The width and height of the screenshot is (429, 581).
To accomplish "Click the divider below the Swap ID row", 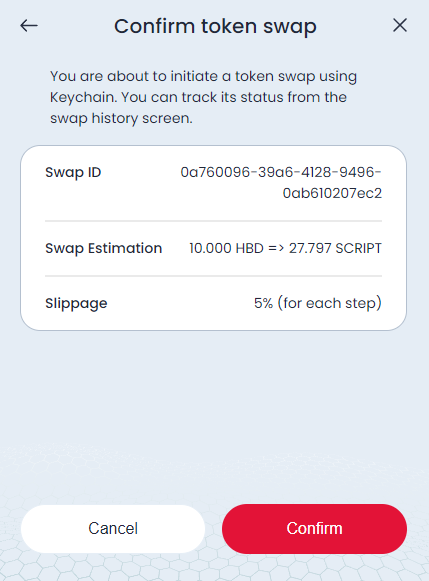I will (x=213, y=221).
